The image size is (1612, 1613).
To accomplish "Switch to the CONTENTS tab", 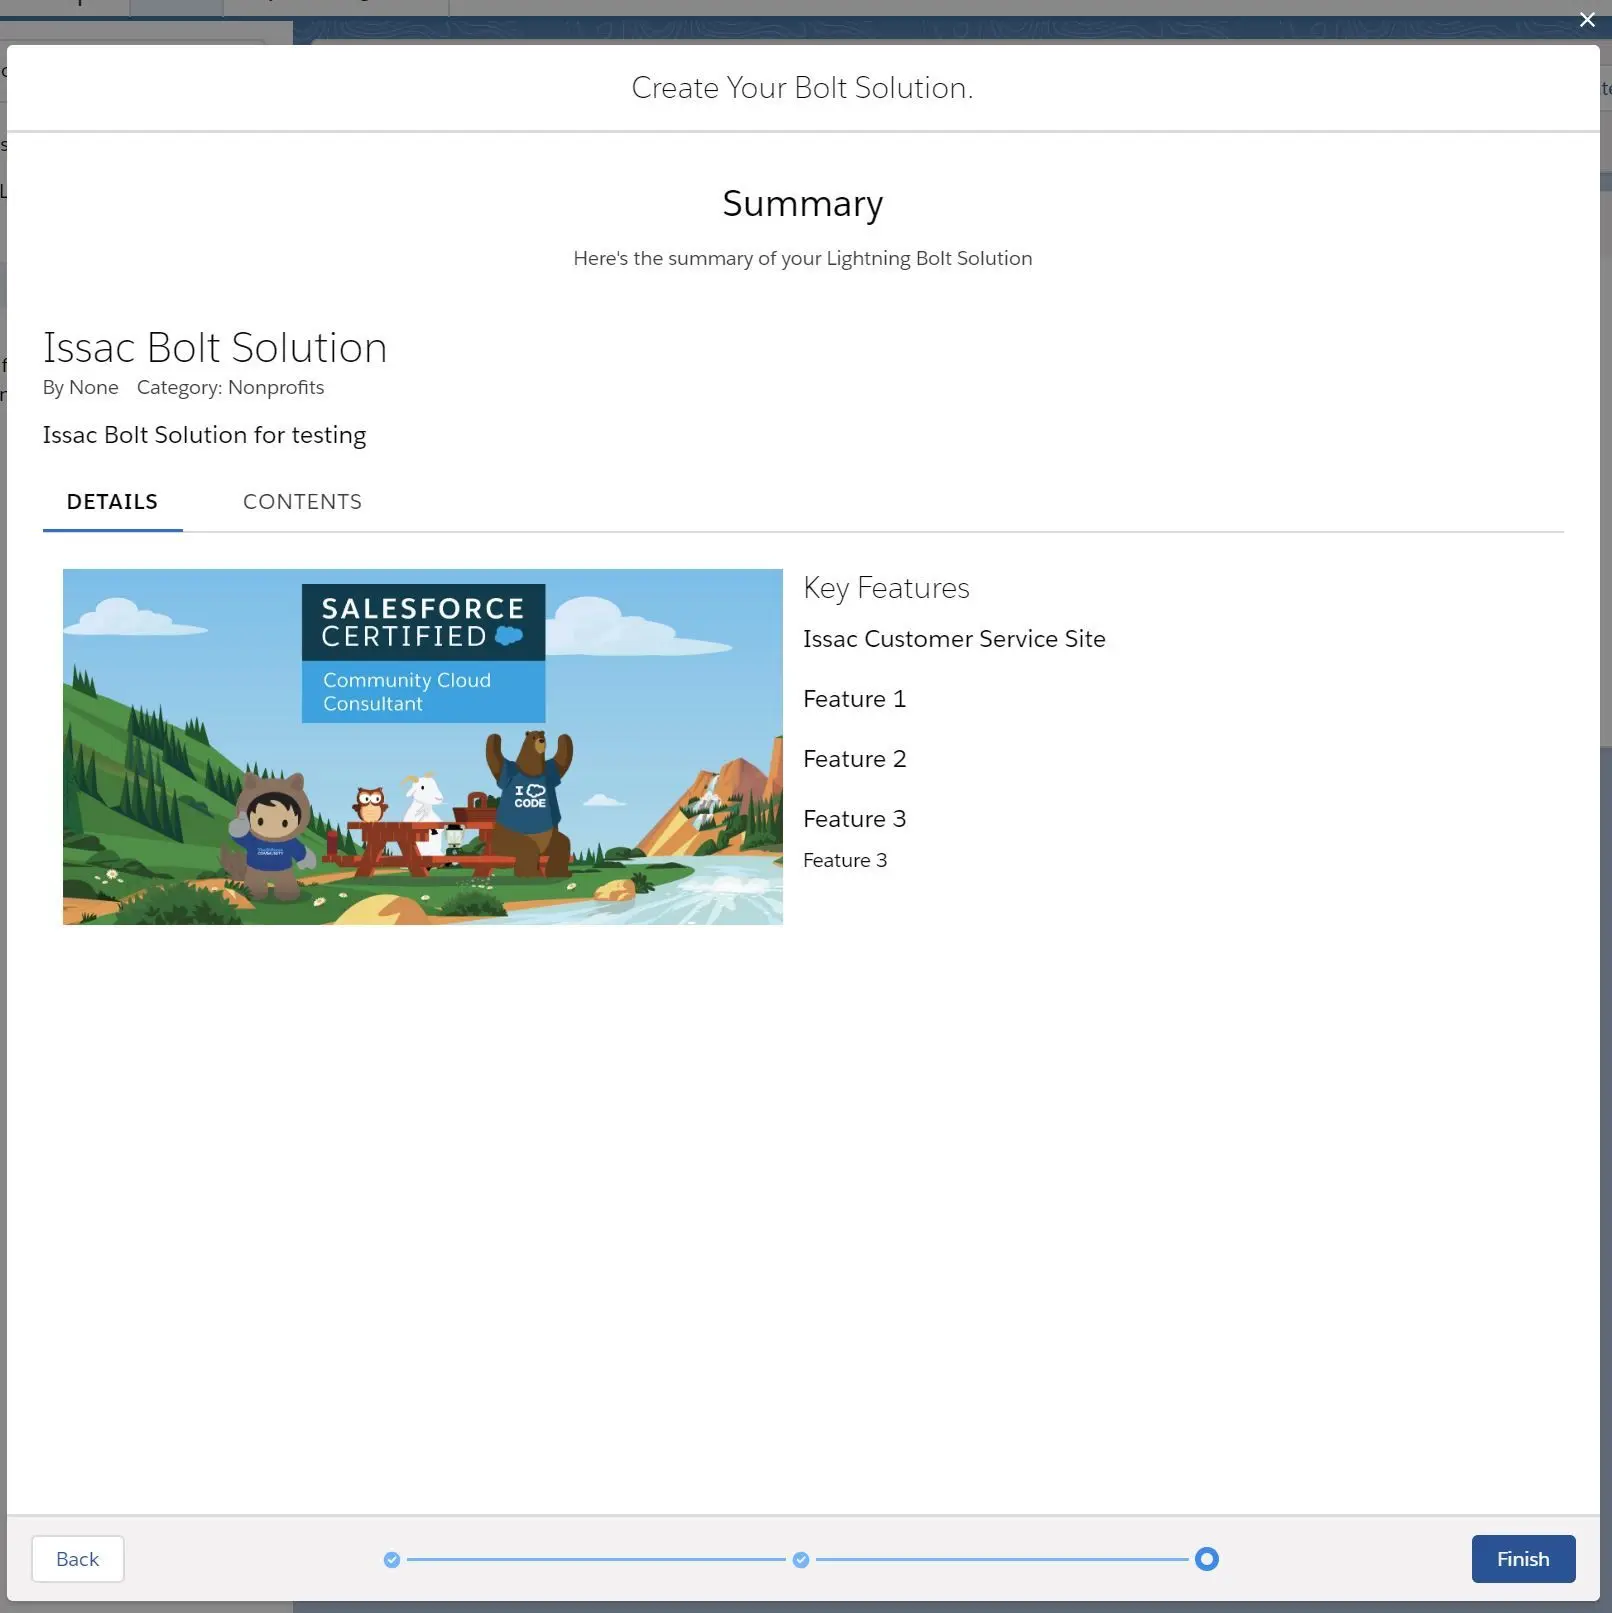I will pyautogui.click(x=302, y=502).
